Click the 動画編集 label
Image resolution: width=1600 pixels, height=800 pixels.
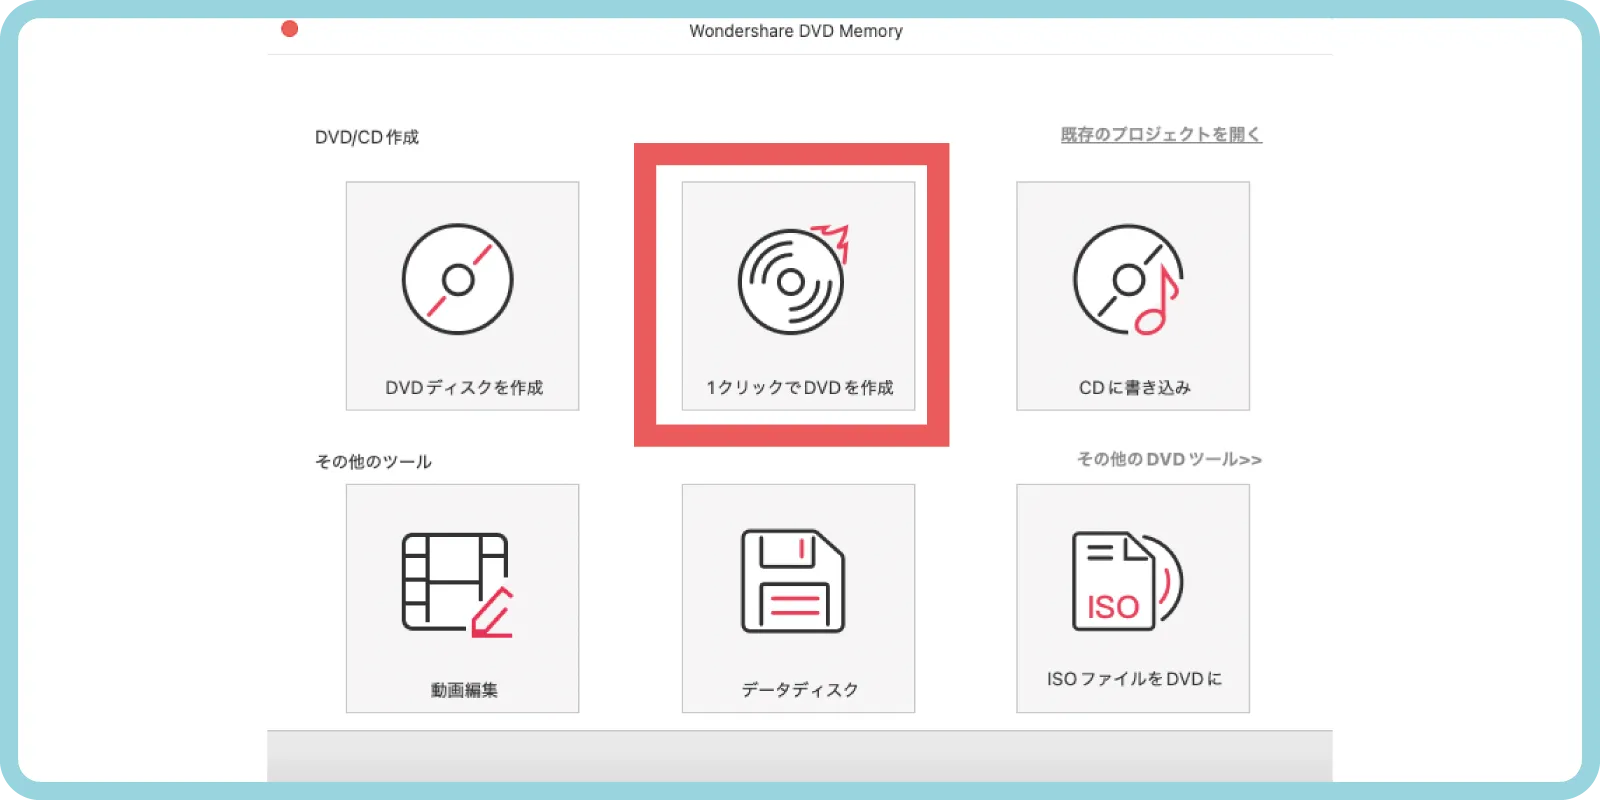click(x=464, y=690)
